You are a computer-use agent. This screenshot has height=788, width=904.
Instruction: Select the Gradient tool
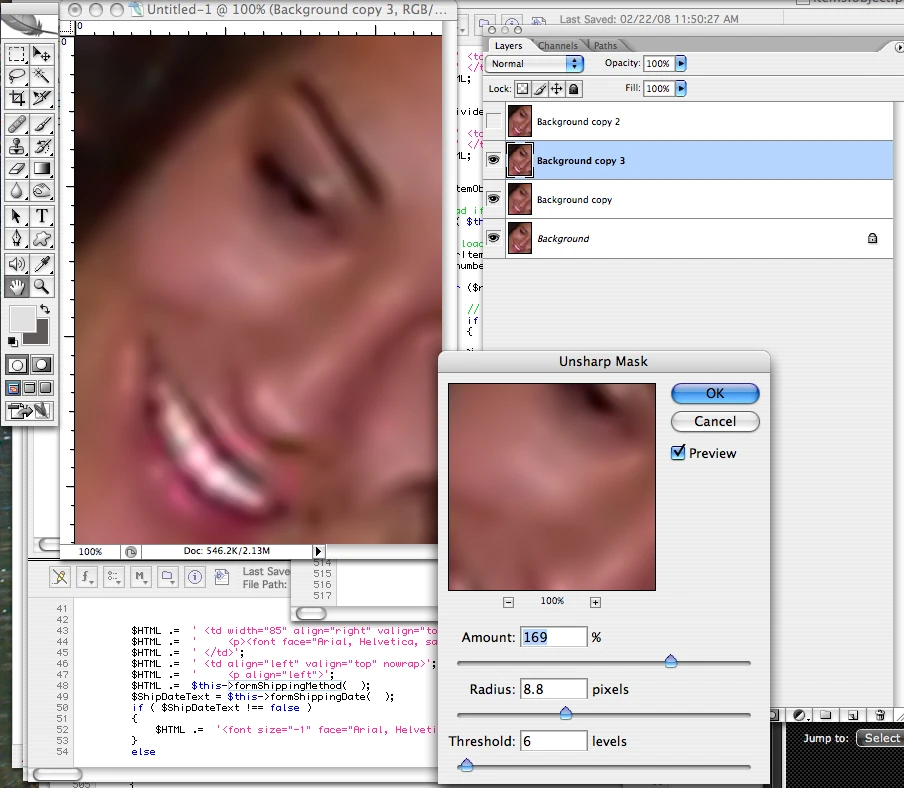42,168
